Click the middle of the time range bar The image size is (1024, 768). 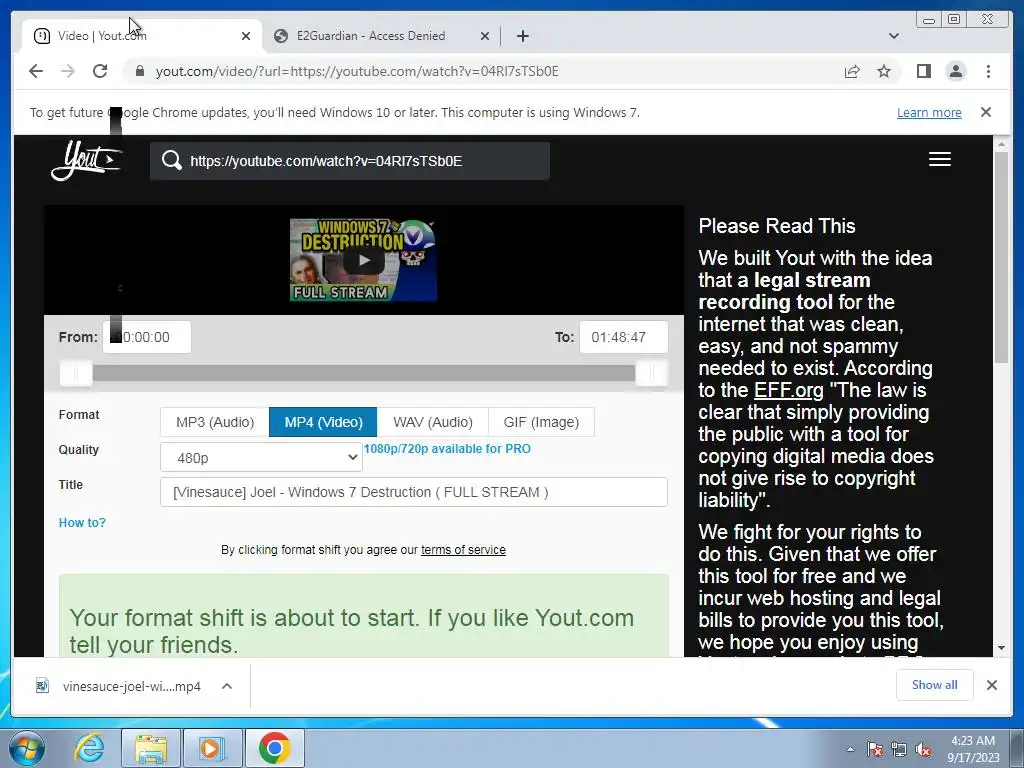pyautogui.click(x=364, y=374)
